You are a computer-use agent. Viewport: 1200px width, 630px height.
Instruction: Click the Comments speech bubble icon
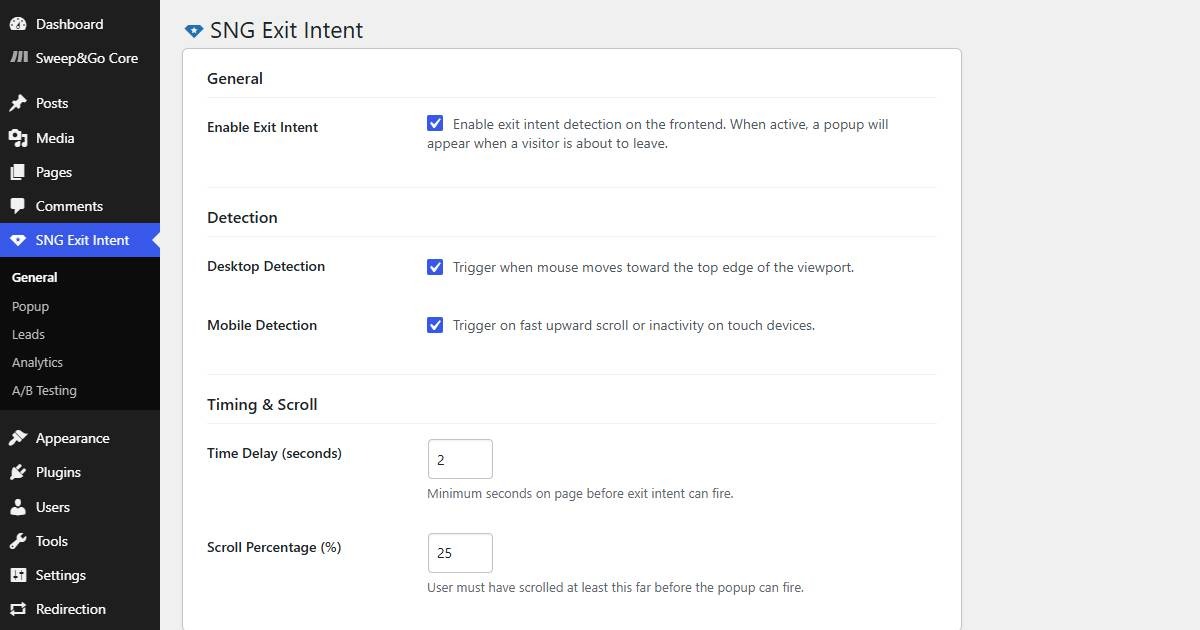[18, 206]
